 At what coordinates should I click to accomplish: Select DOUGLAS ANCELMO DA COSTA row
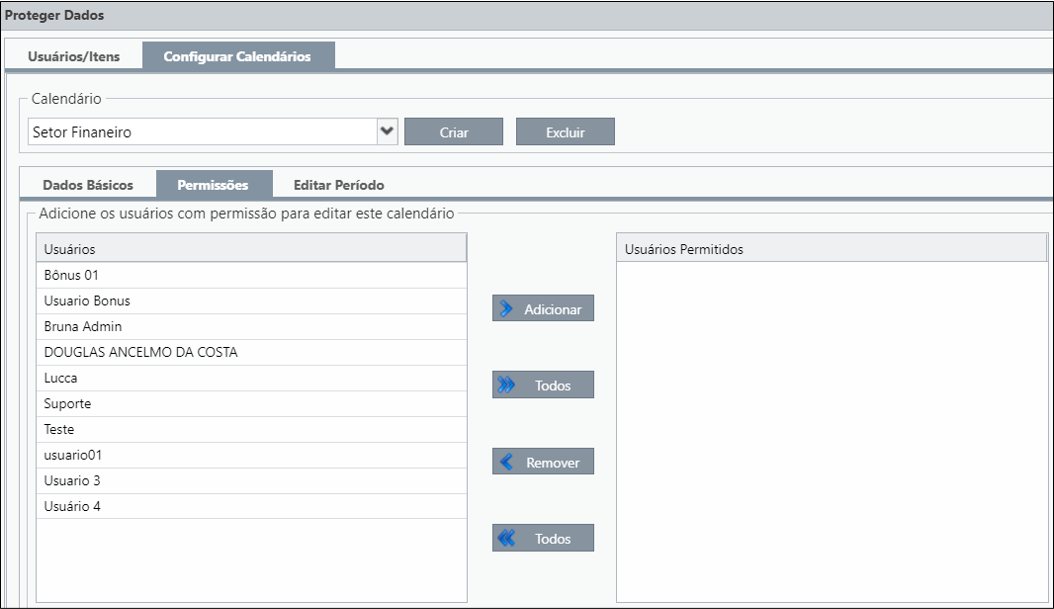tap(251, 352)
